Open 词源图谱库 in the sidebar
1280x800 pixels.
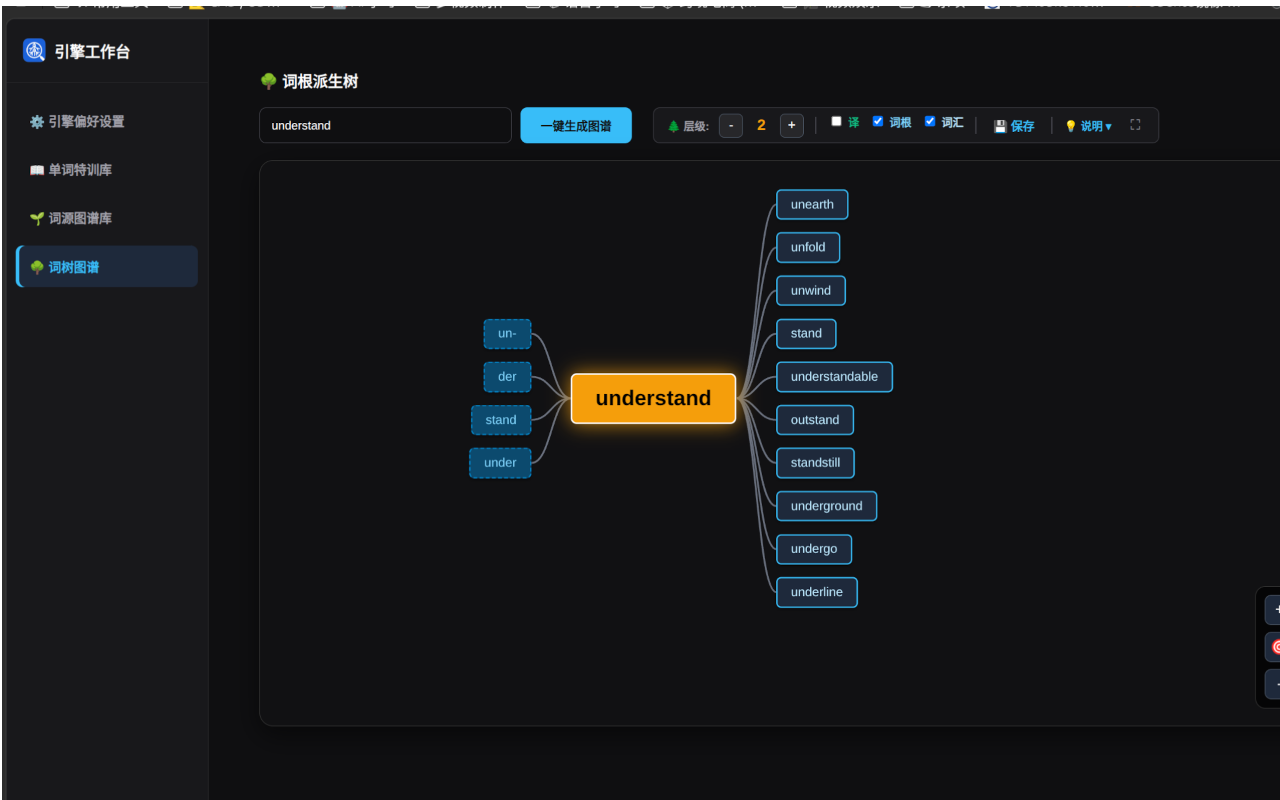coord(107,218)
